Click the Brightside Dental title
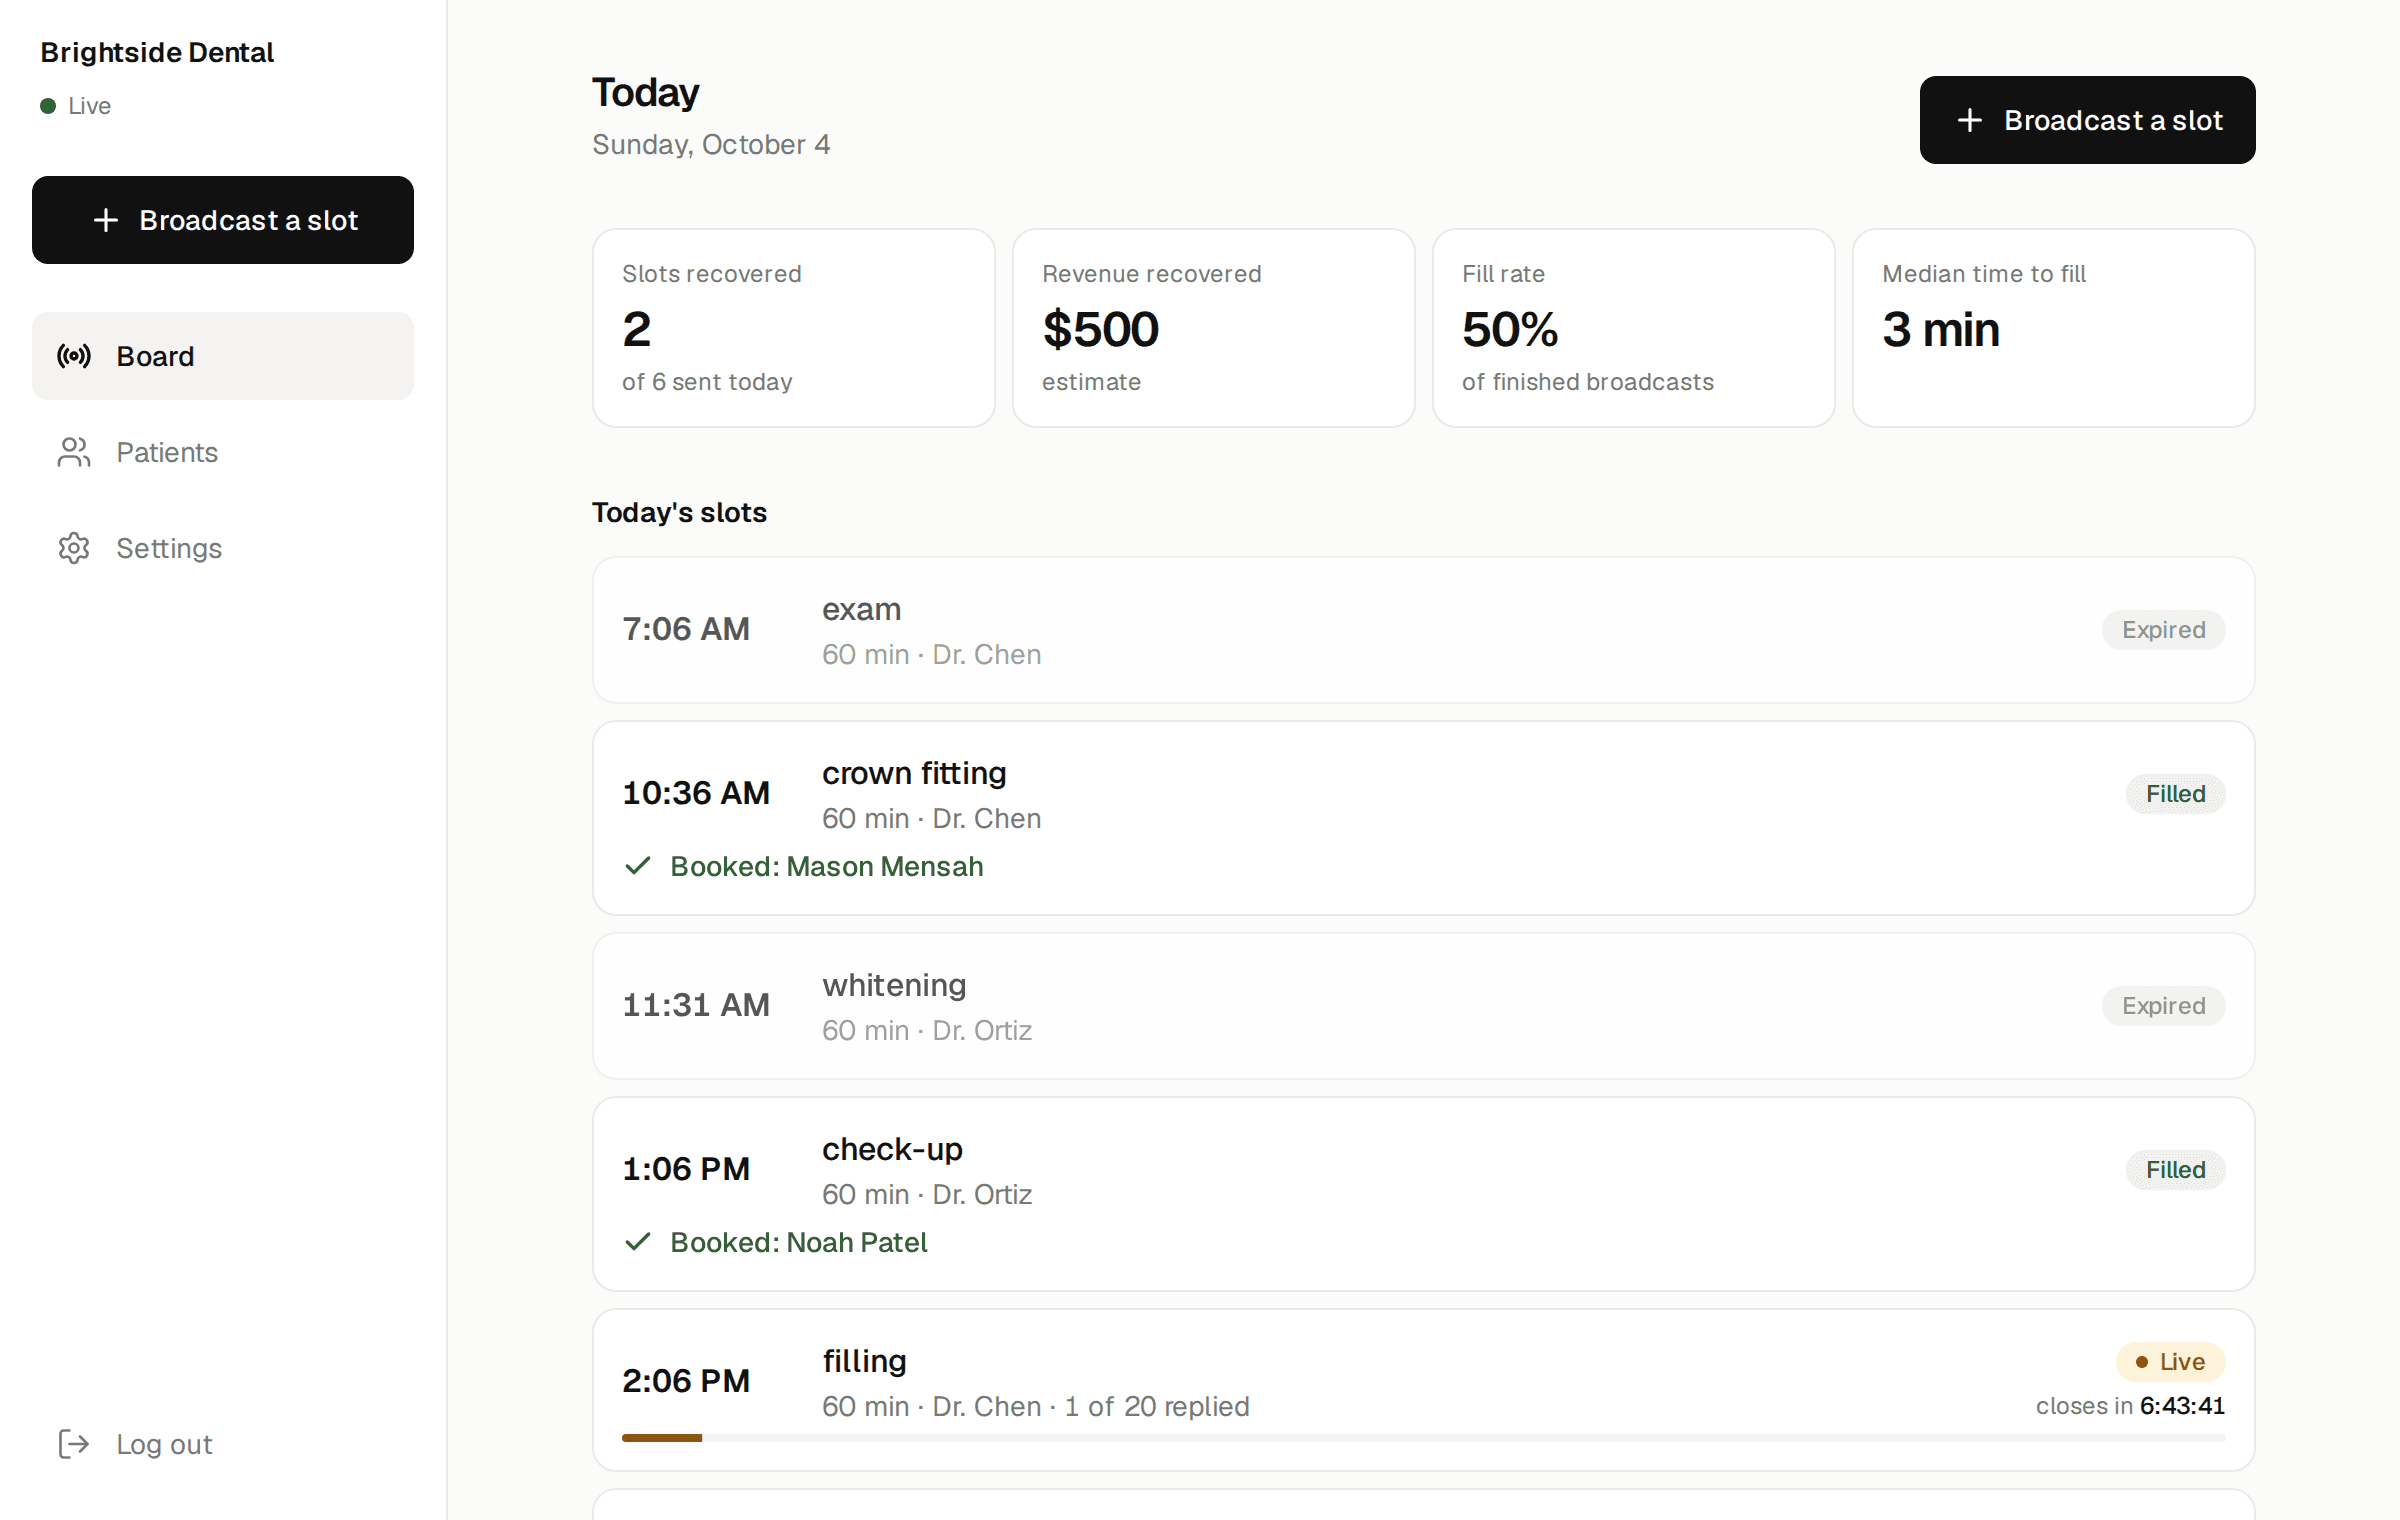This screenshot has width=2400, height=1520. pyautogui.click(x=157, y=52)
